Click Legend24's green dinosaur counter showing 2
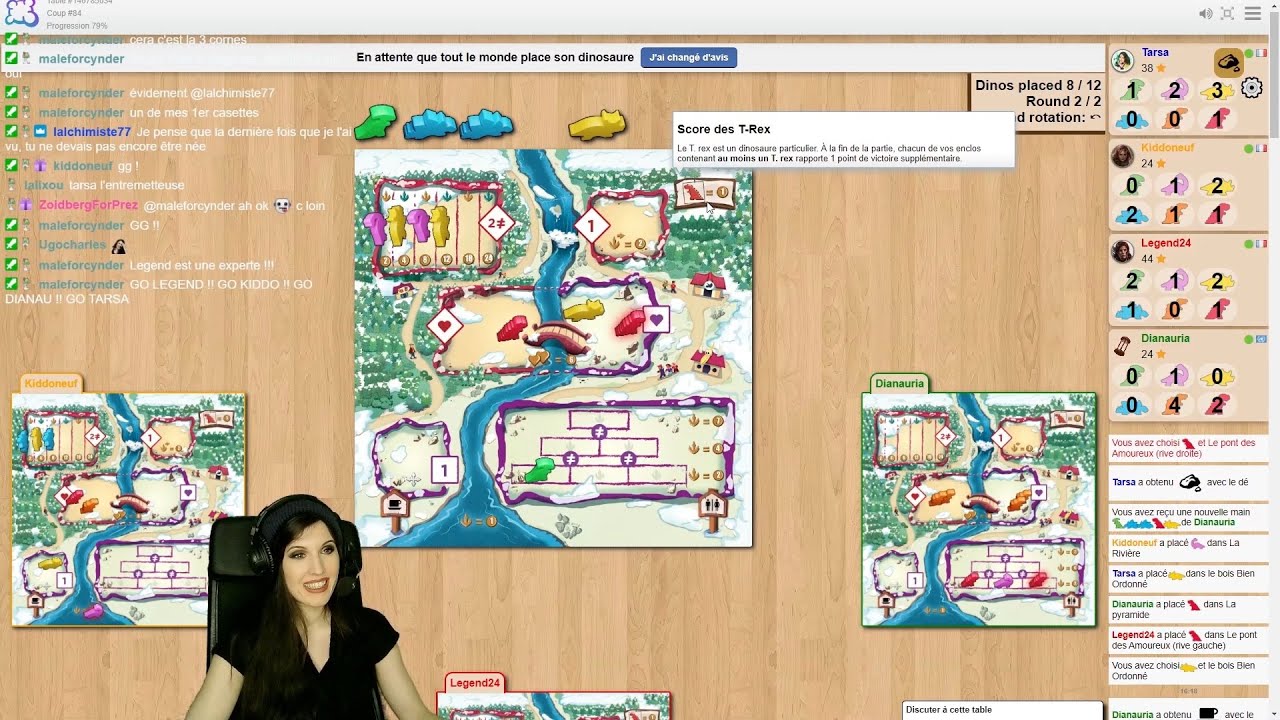1280x720 pixels. (x=1131, y=281)
